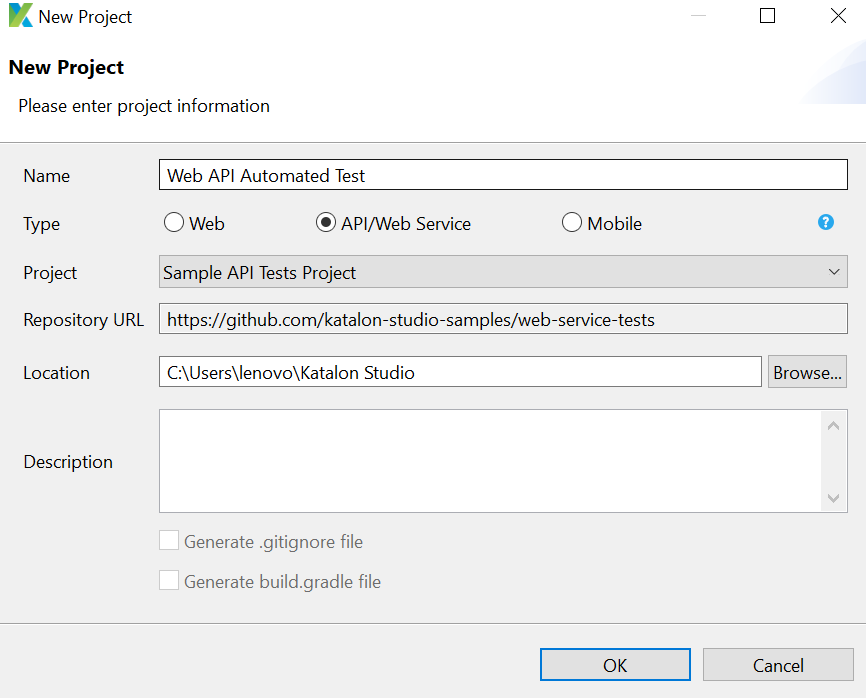Click inside the Description text area
The width and height of the screenshot is (866, 698).
click(x=490, y=460)
